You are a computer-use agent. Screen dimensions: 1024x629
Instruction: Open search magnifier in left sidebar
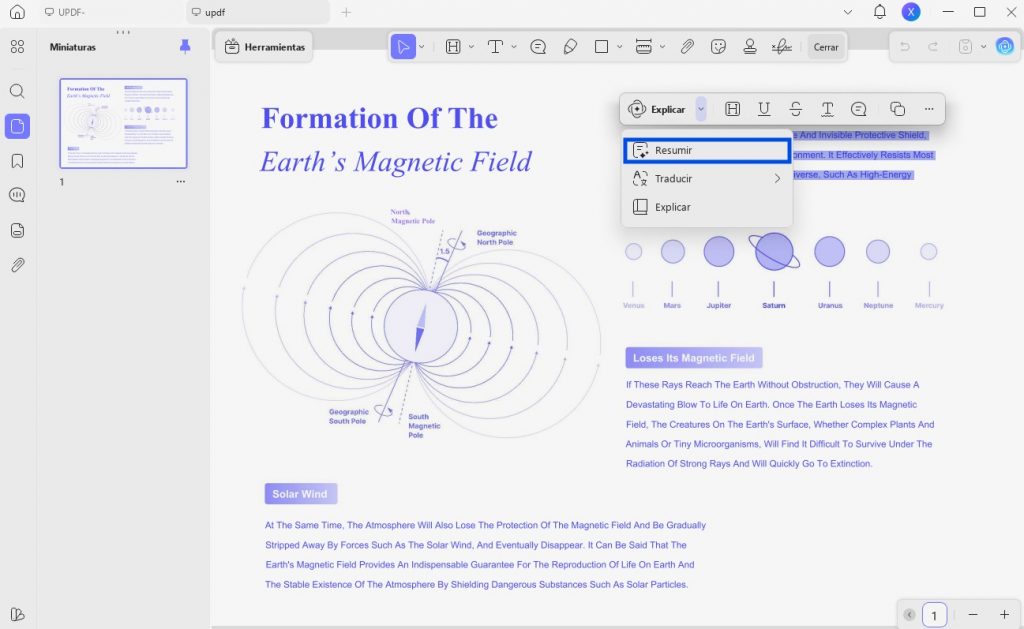[18, 91]
